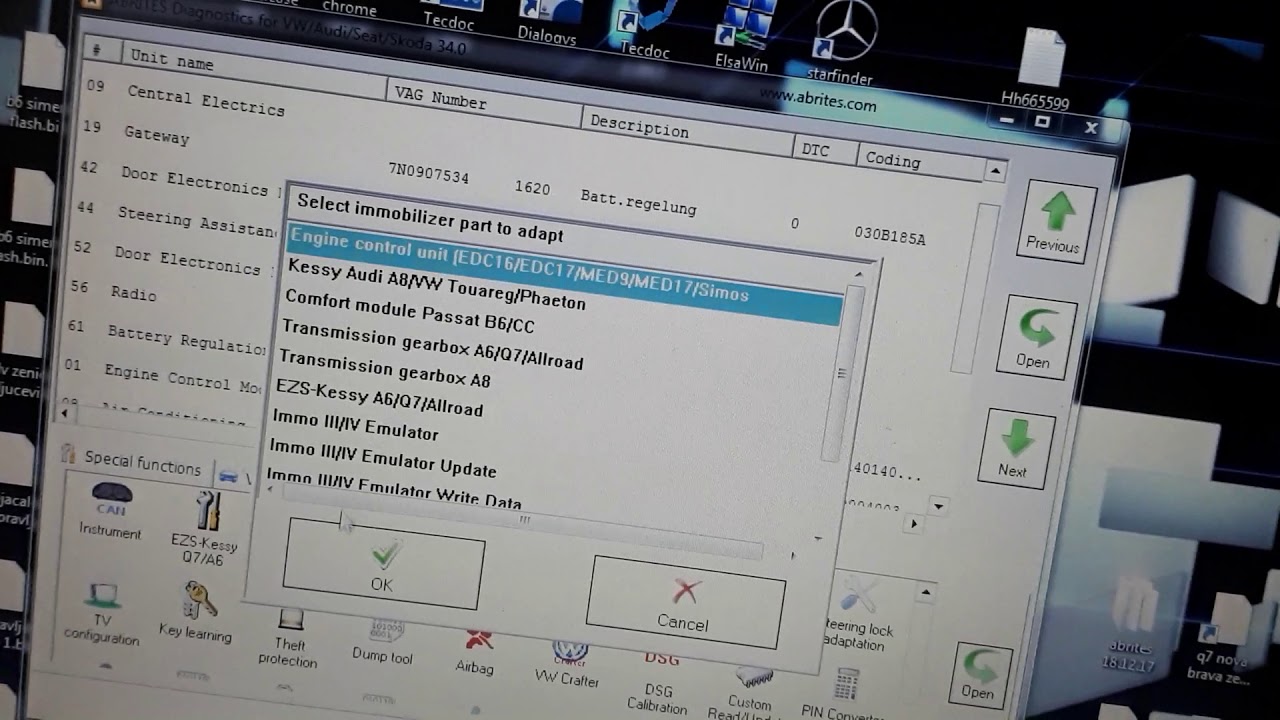Open the VW Crafter function
The height and width of the screenshot is (720, 1280).
tap(567, 664)
